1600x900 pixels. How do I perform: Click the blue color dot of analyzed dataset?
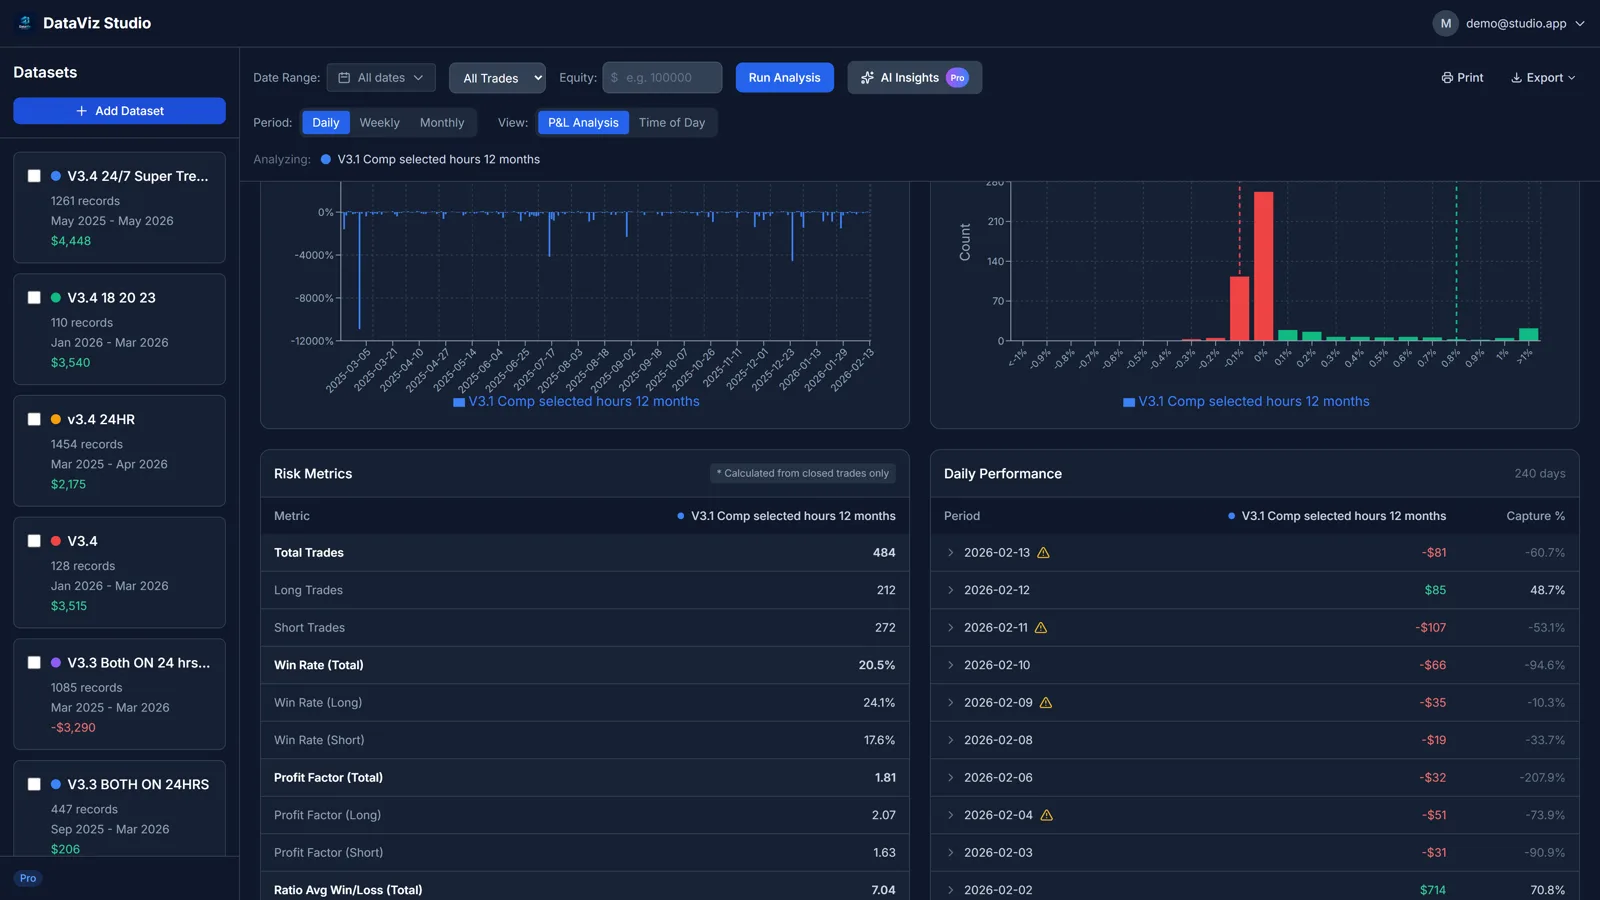pyautogui.click(x=326, y=160)
